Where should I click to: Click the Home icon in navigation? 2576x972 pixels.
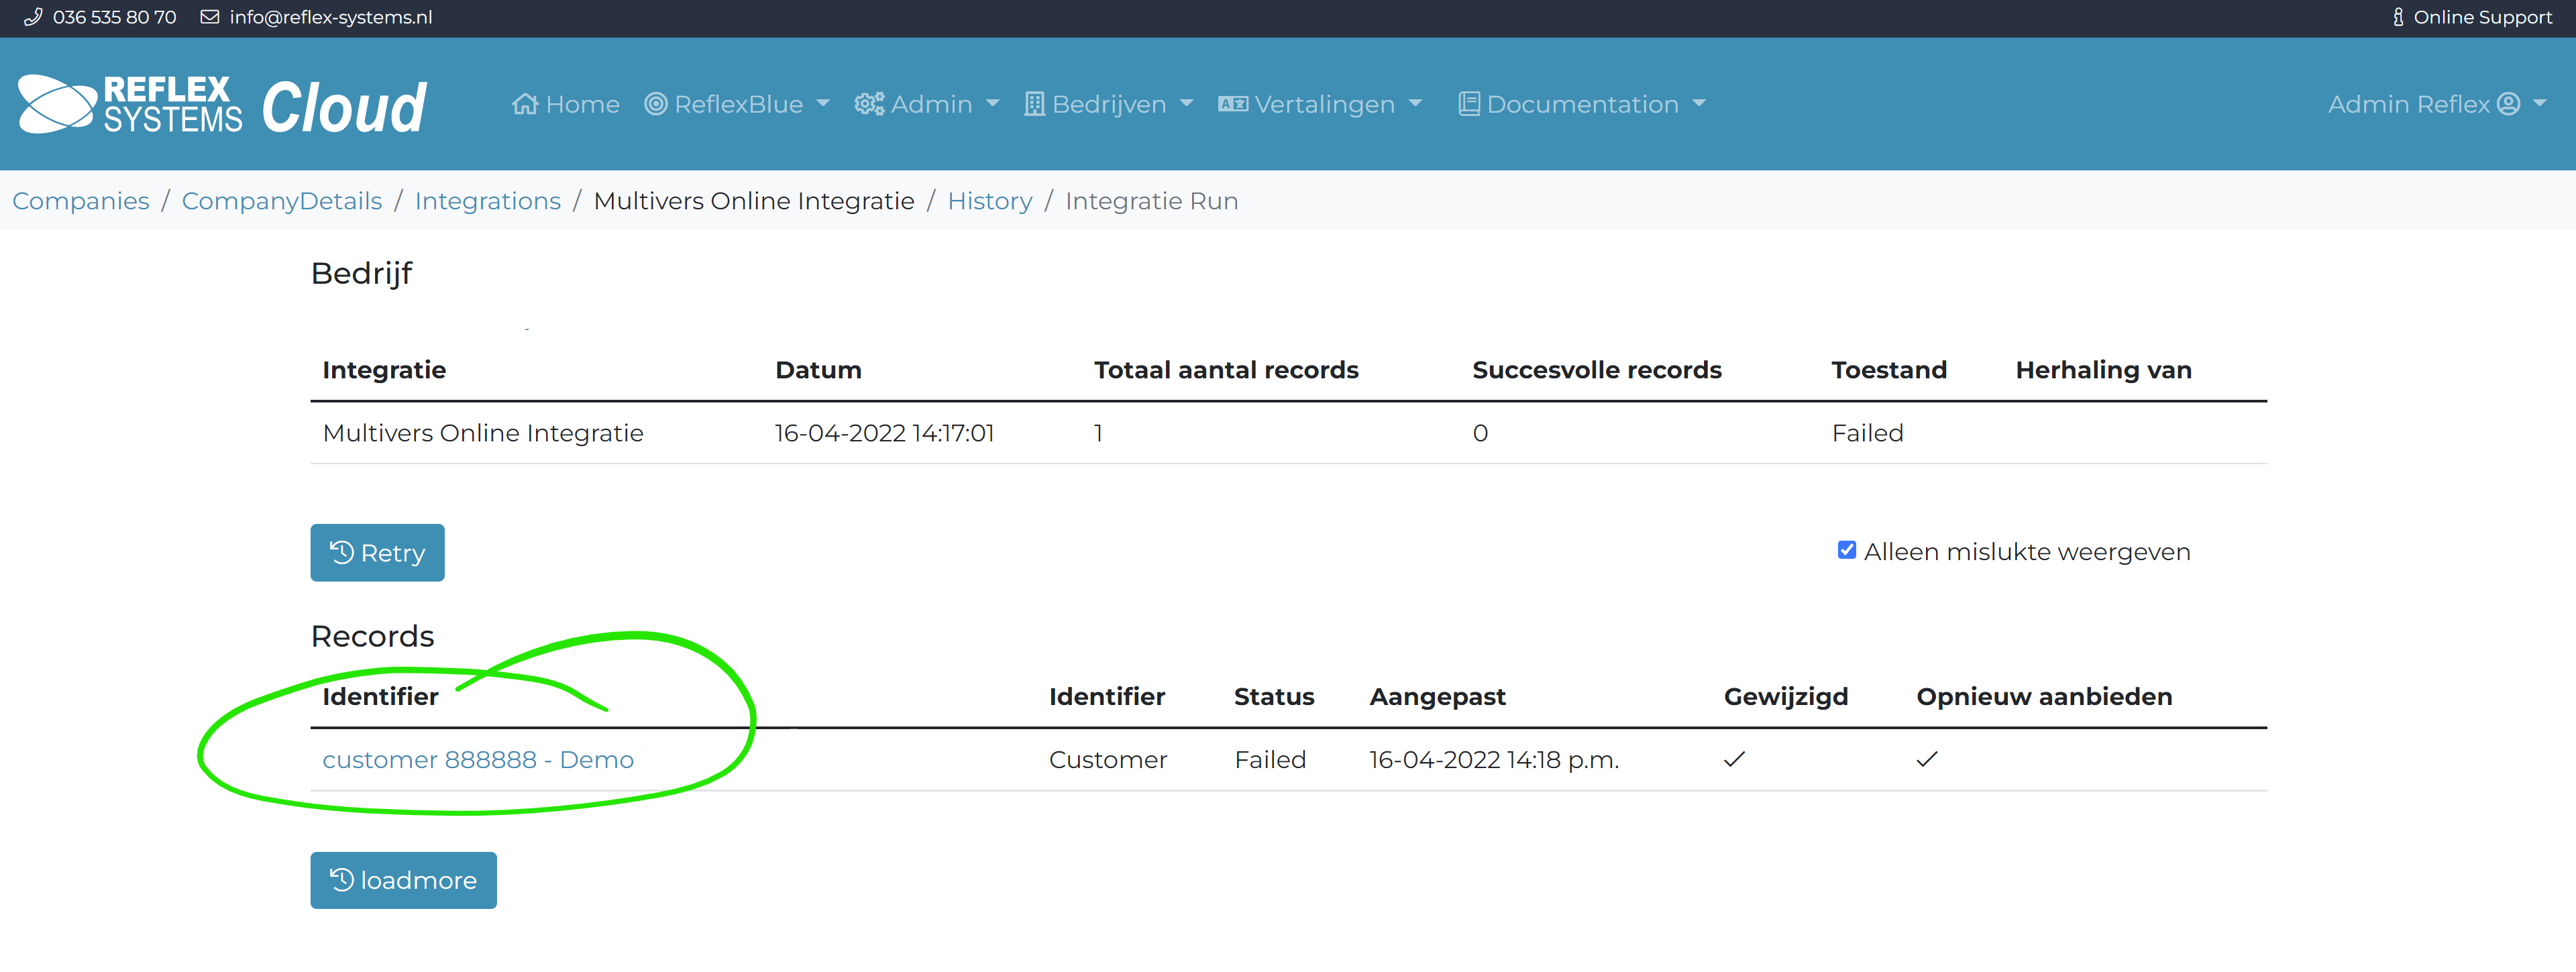coord(527,104)
